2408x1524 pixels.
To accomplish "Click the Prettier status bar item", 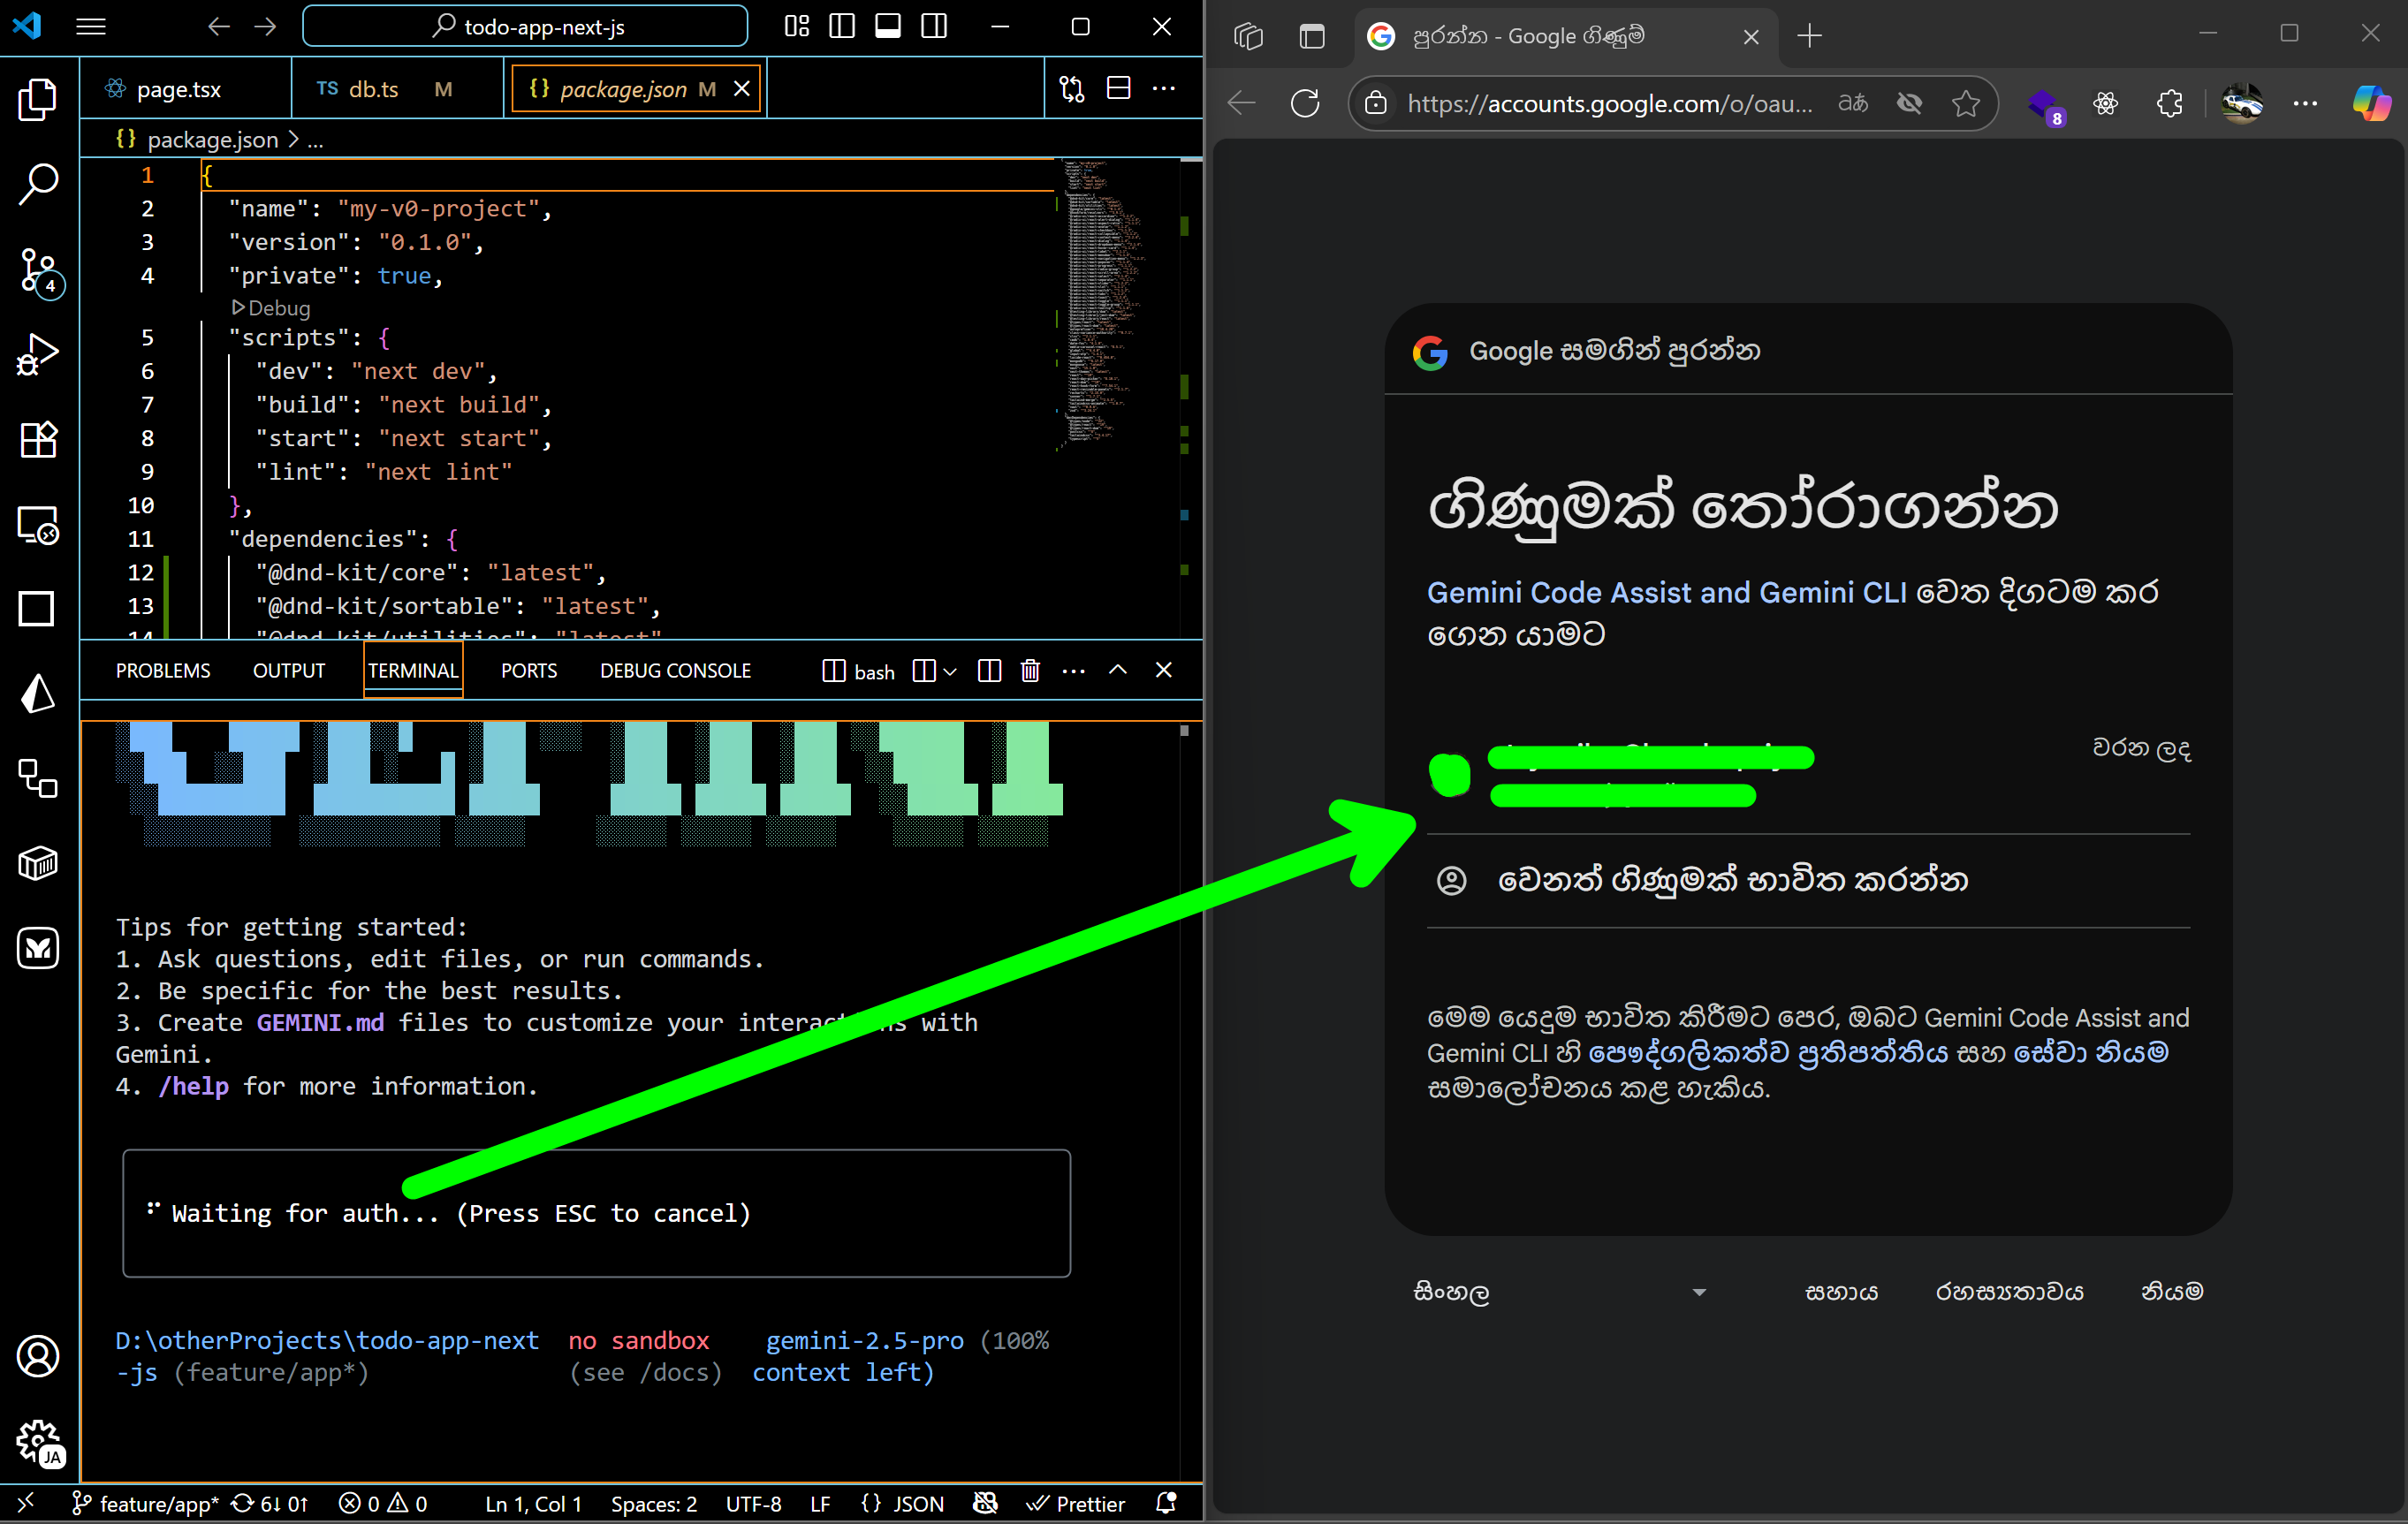I will [x=1076, y=1504].
